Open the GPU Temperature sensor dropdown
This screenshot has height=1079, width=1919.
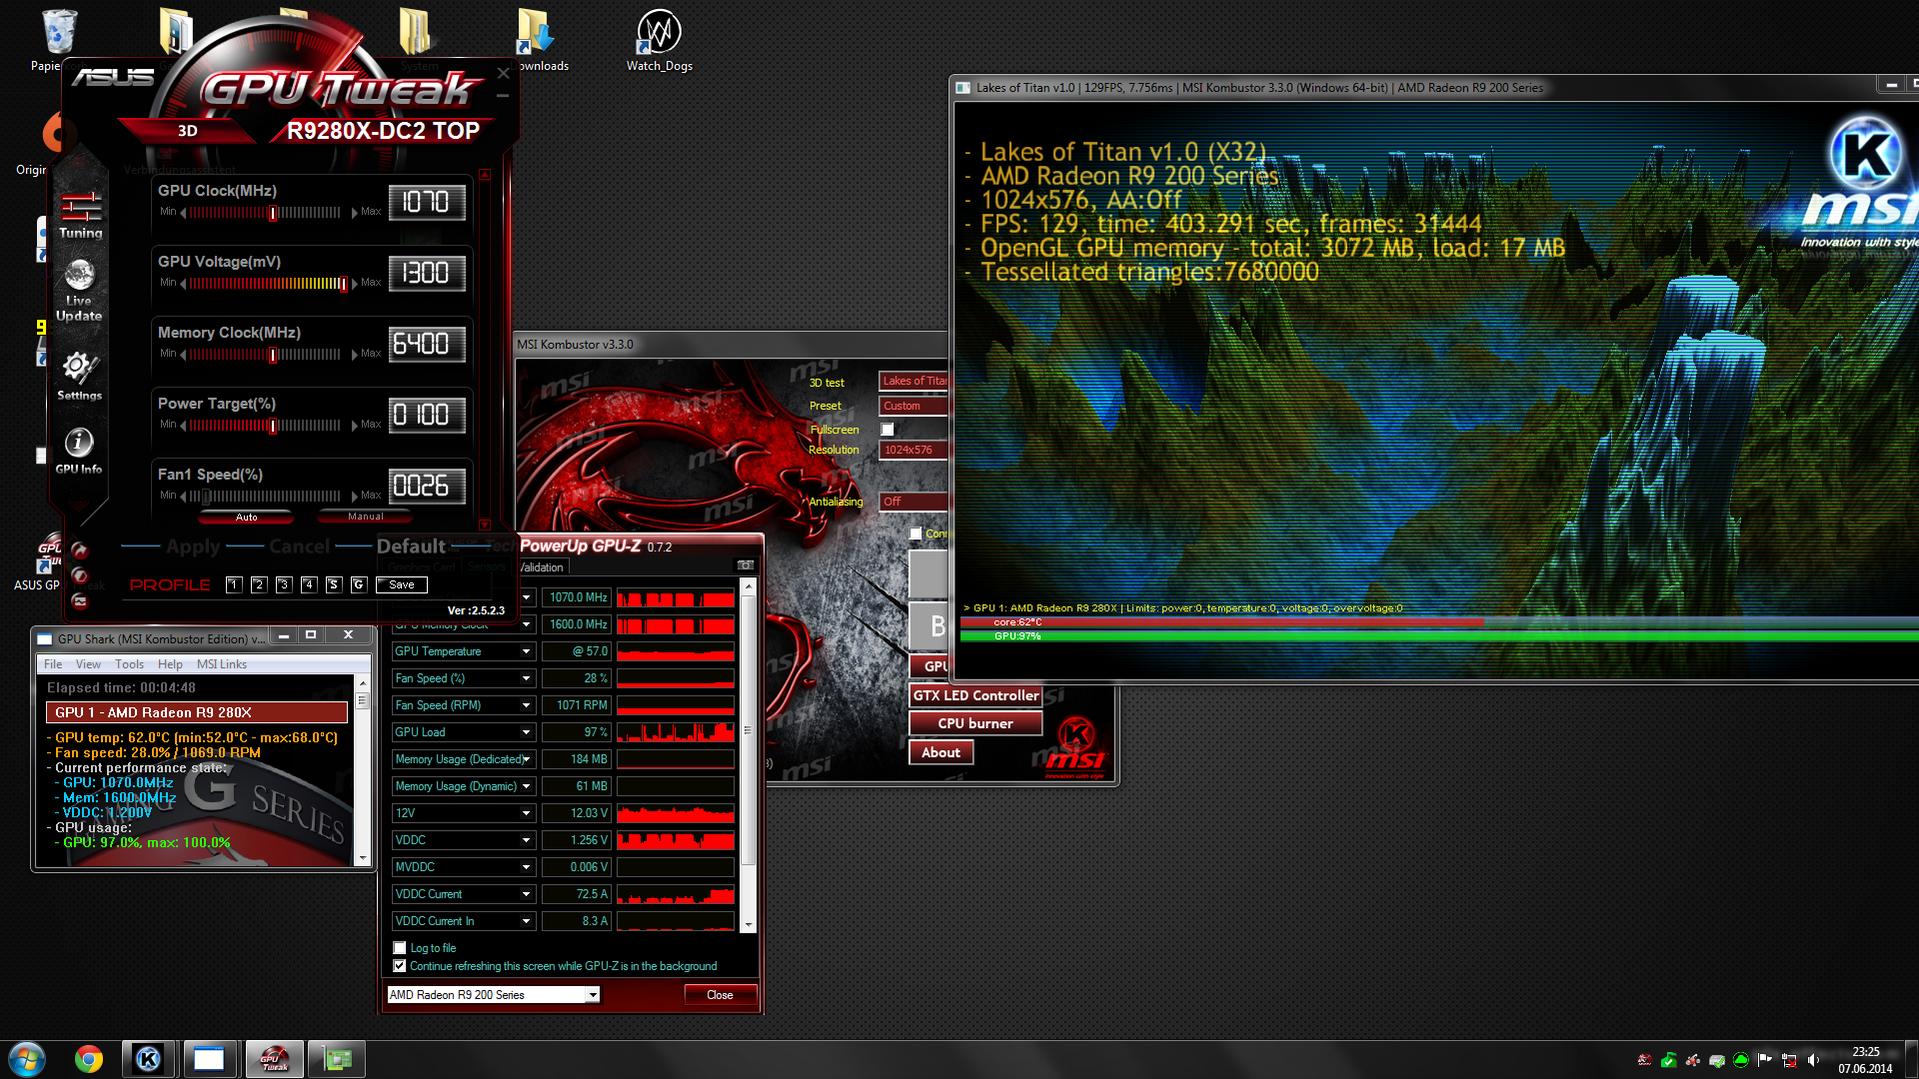[x=526, y=651]
